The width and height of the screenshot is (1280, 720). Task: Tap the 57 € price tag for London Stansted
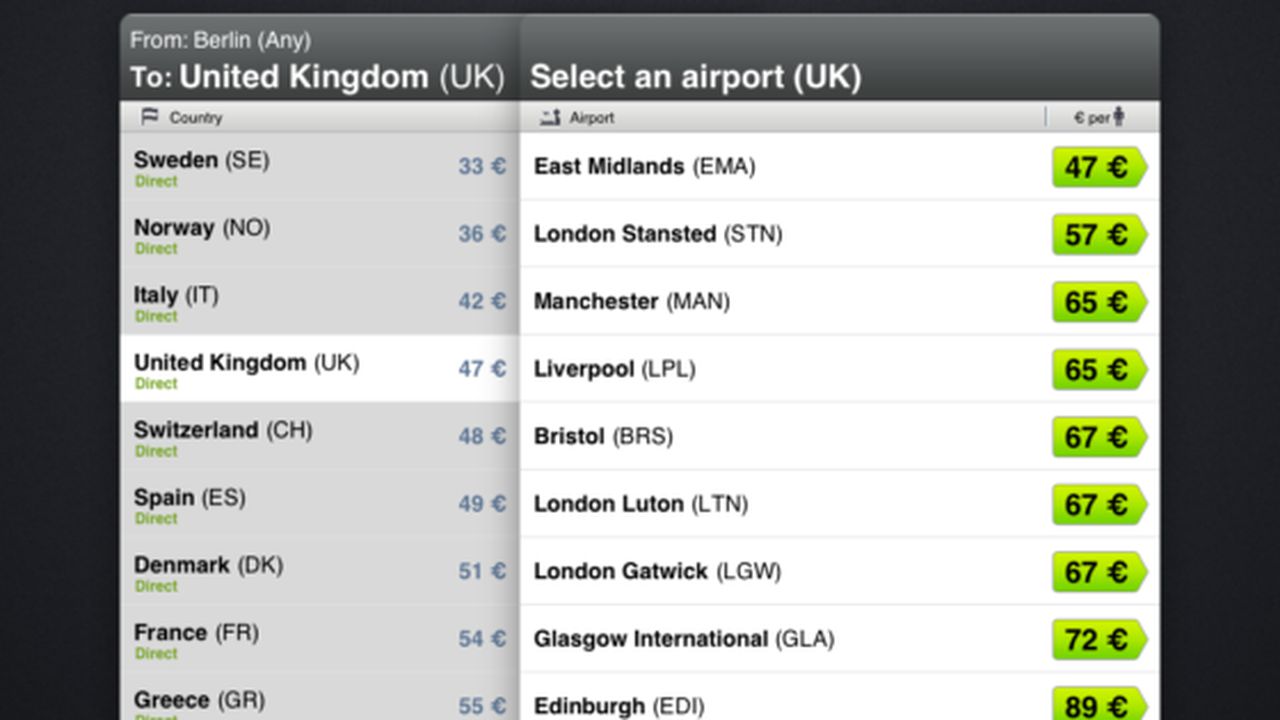1098,234
